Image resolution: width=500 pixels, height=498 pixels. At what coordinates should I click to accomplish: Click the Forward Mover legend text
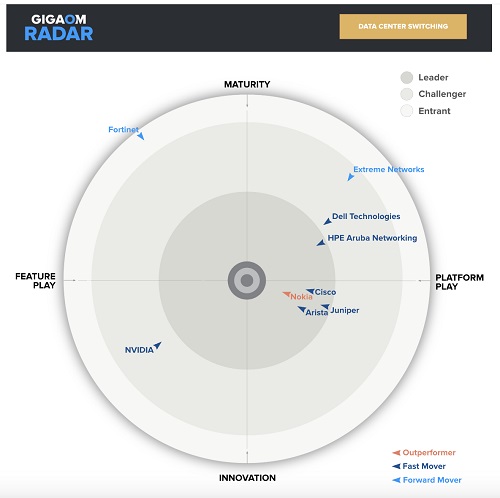(x=432, y=480)
